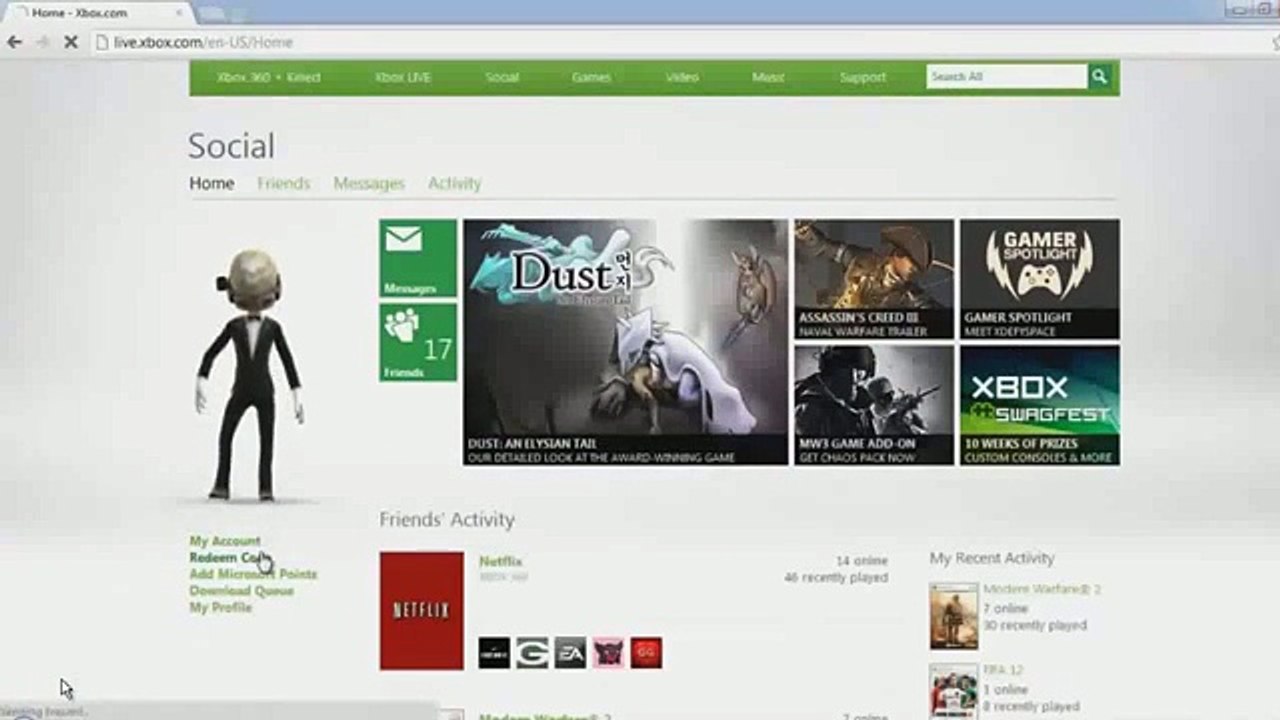The width and height of the screenshot is (1280, 720).
Task: Stop page loading with the X button
Action: pos(71,42)
